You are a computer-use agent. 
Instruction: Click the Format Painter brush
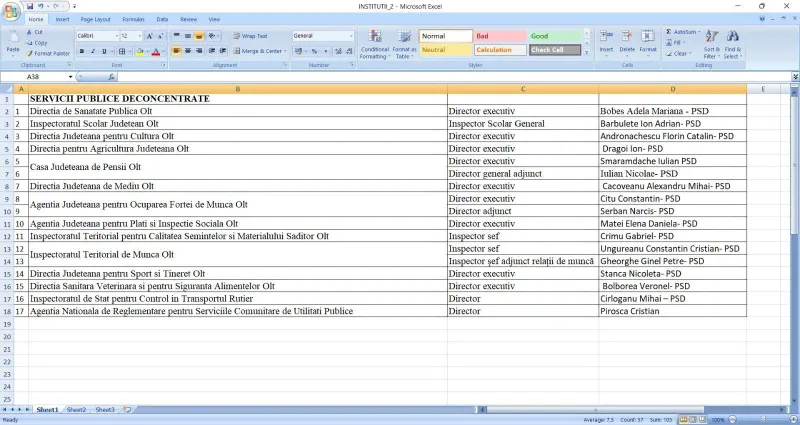click(x=30, y=54)
